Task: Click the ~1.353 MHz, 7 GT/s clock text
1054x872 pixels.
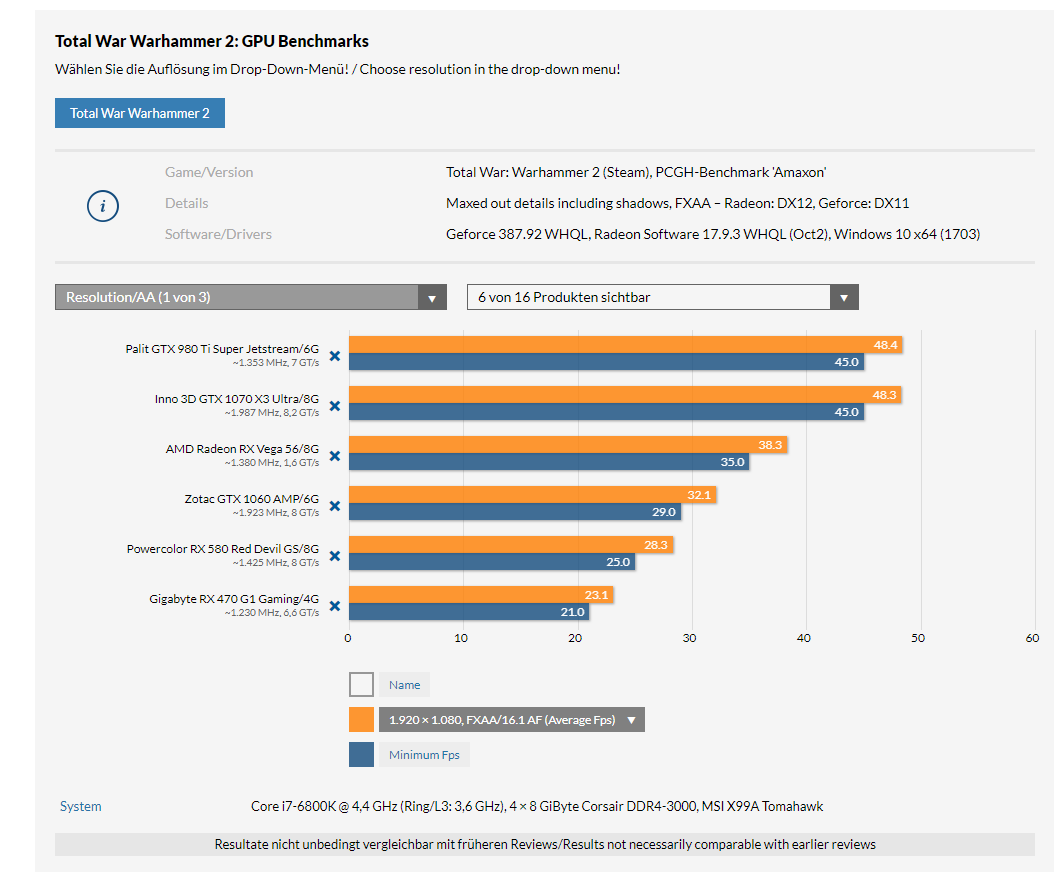Action: point(276,362)
